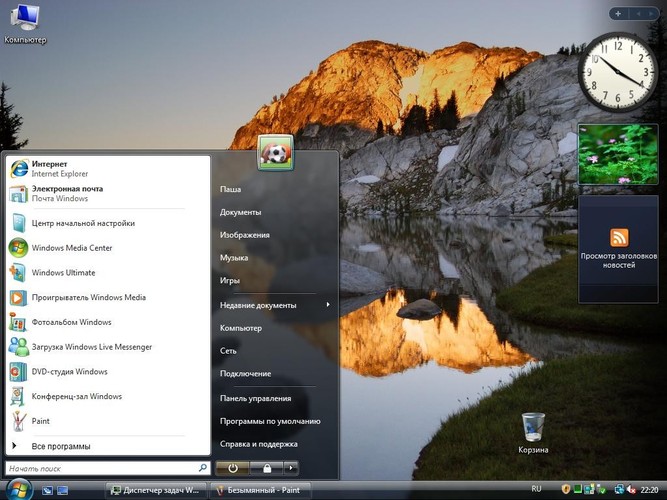667x500 pixels.
Task: Click the lock button in the Start menu
Action: pos(267,467)
